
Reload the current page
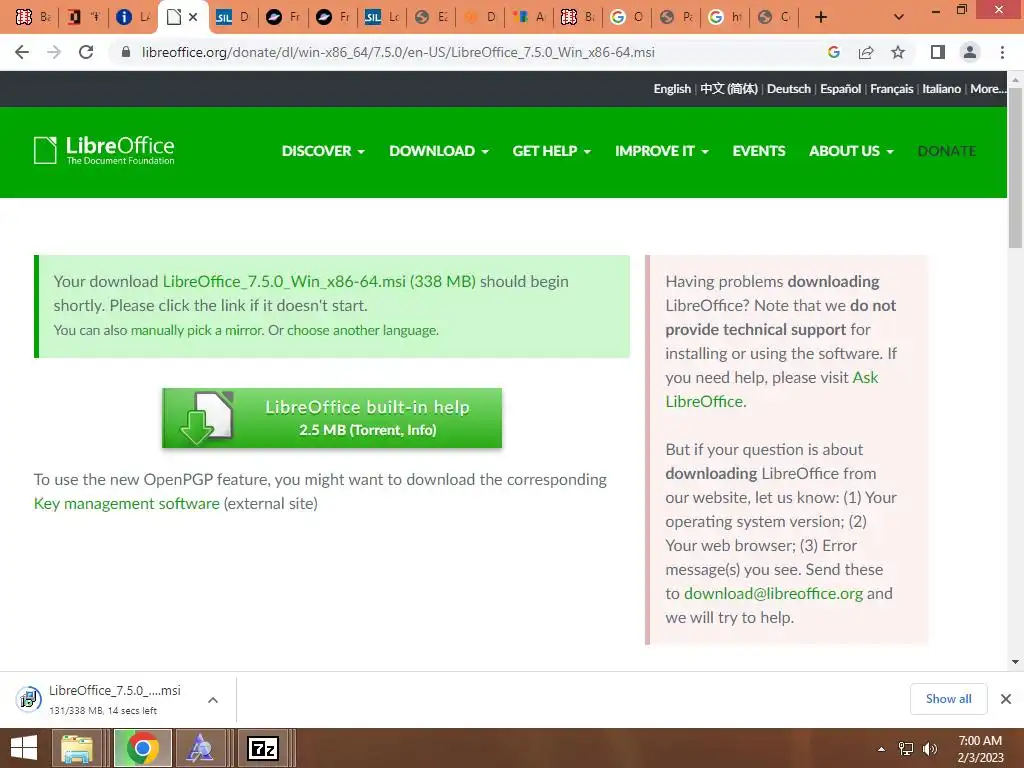coord(86,52)
